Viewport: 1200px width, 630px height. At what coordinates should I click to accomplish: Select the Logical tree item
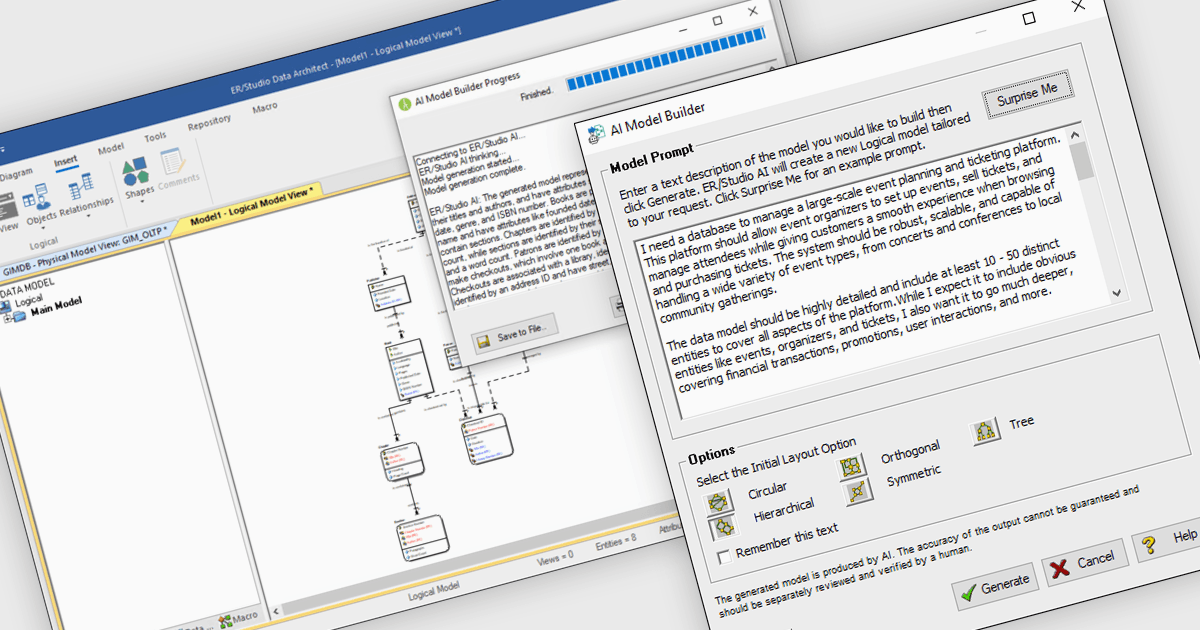coord(28,300)
